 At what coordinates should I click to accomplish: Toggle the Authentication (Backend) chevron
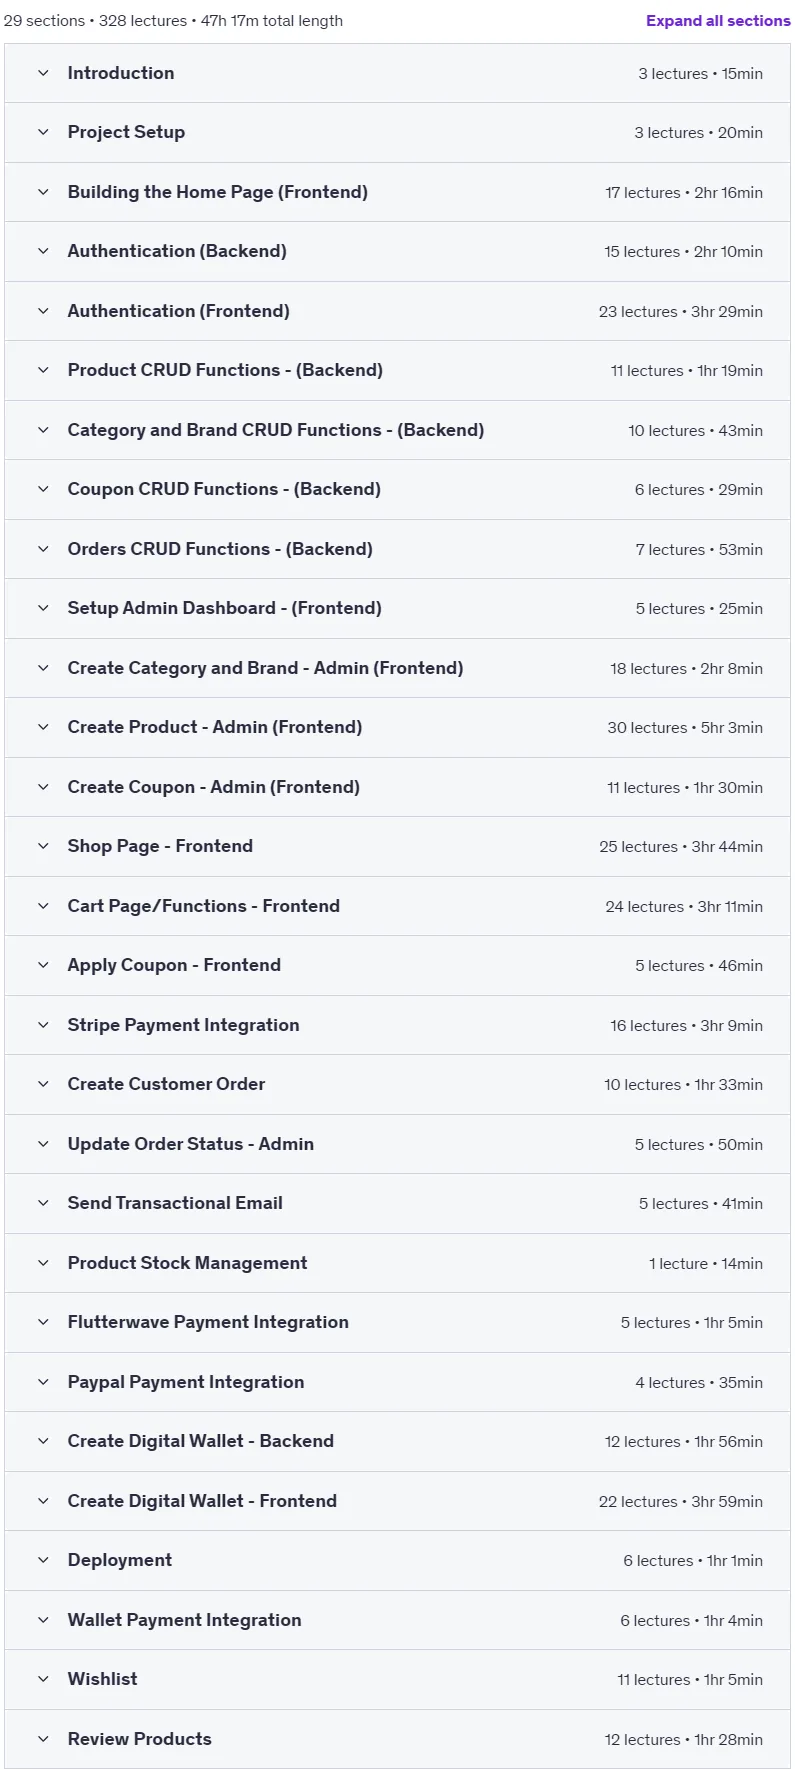coord(43,251)
